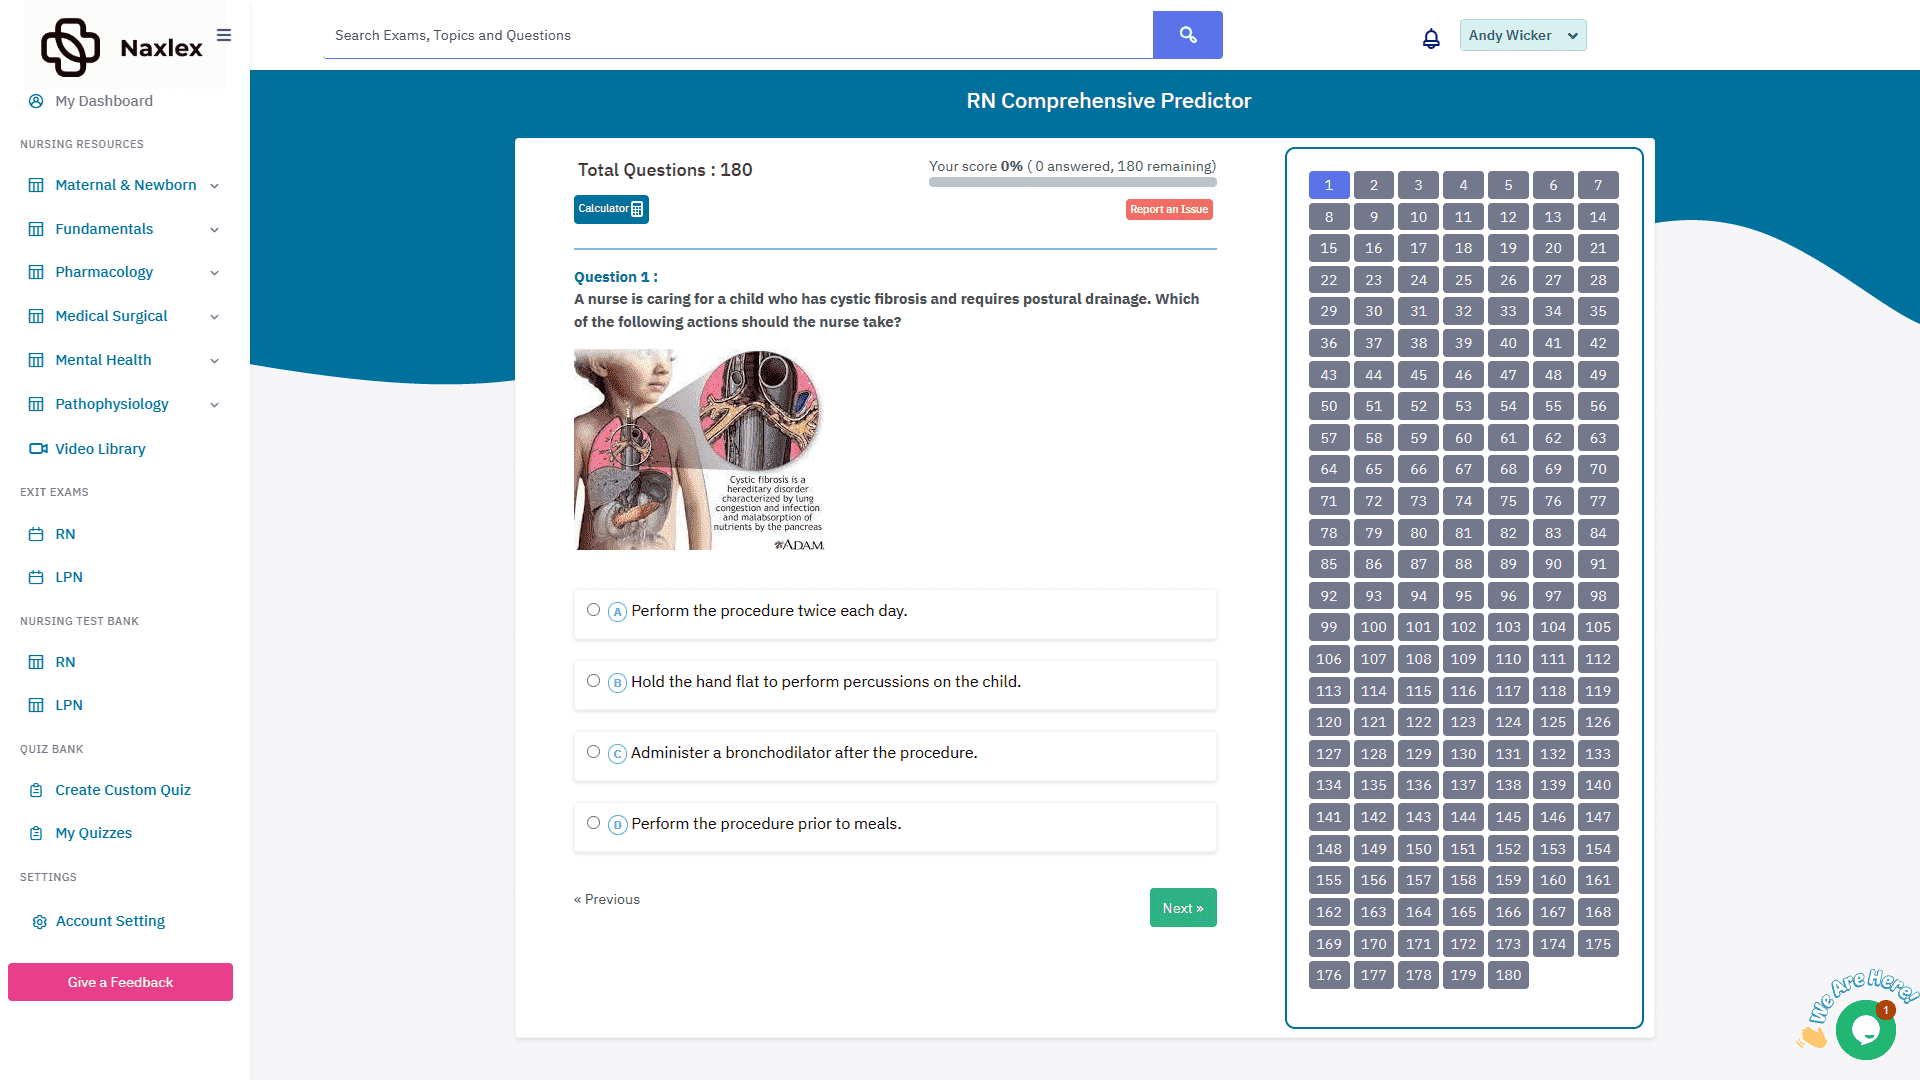Click the RN exit exam grid icon
Viewport: 1920px width, 1080px height.
point(36,534)
